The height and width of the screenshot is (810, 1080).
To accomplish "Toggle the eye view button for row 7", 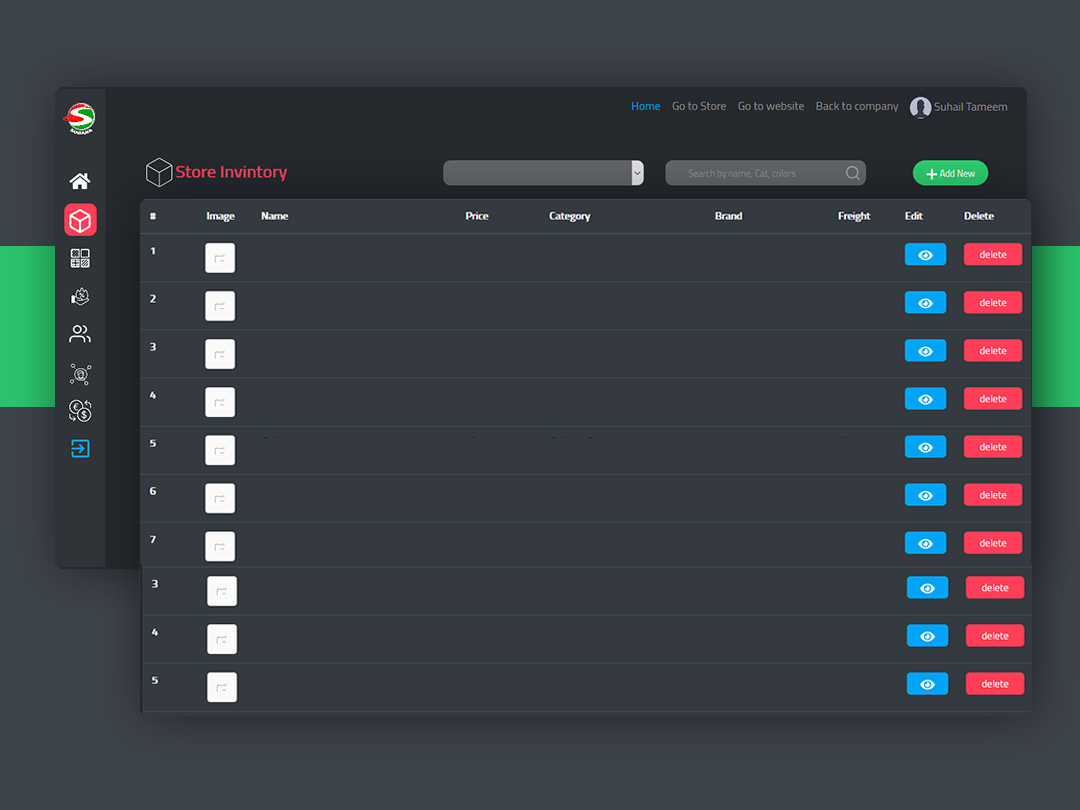I will coord(925,543).
